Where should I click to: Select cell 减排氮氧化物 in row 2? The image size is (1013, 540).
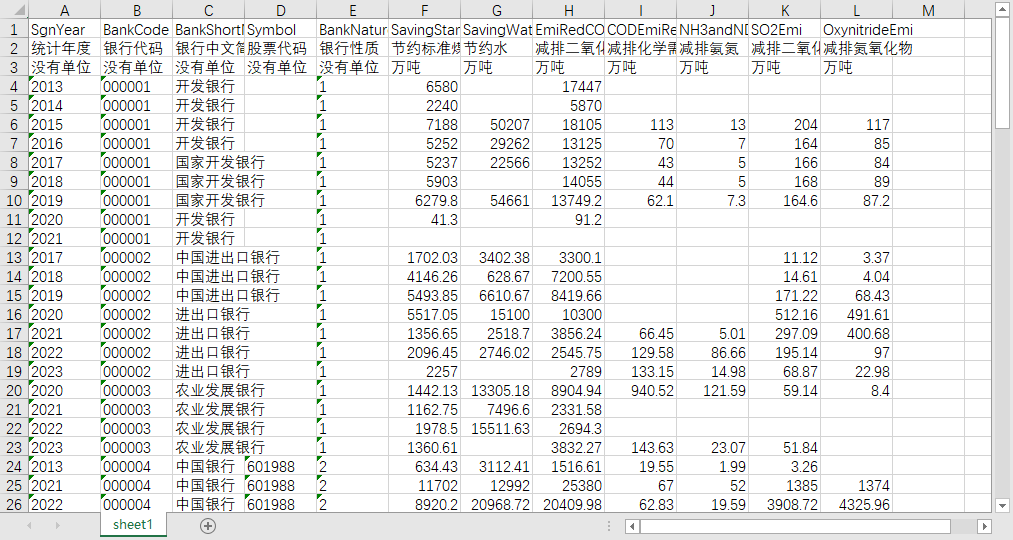pos(857,48)
